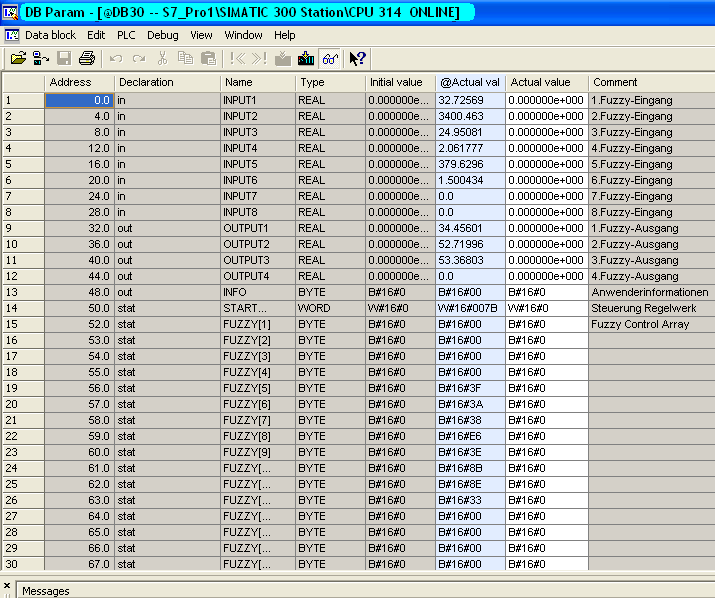This screenshot has height=598, width=715.
Task: Click comment 'Fuzzy Control Array'
Action: (x=640, y=324)
